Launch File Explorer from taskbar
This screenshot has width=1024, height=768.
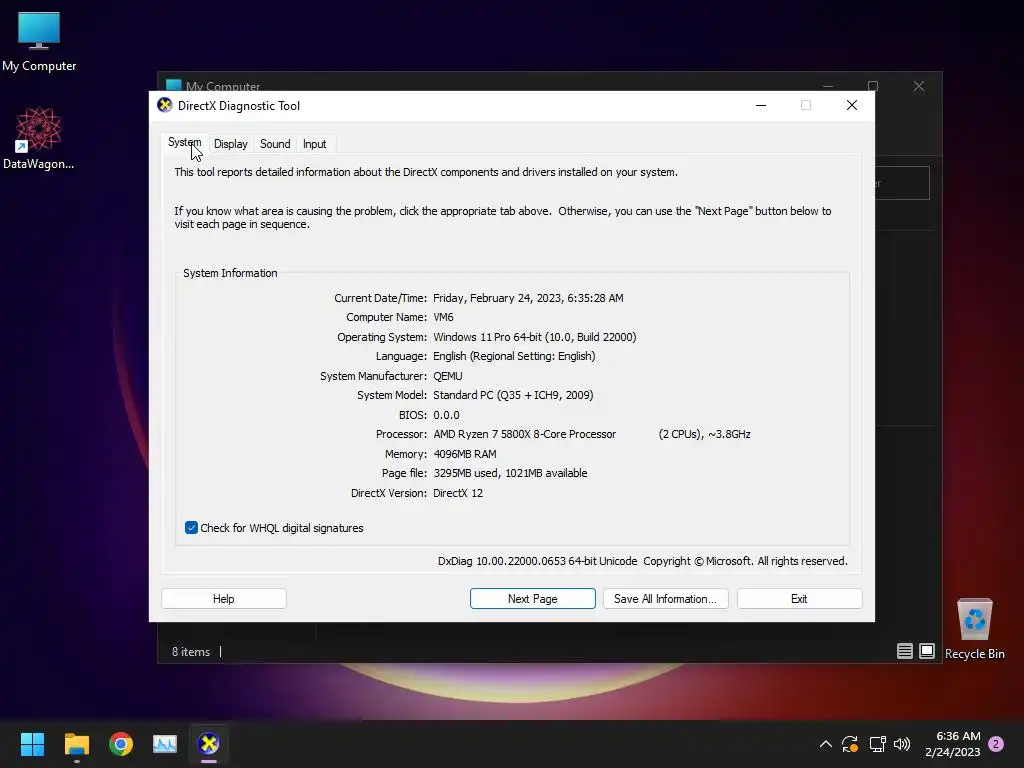coord(77,744)
